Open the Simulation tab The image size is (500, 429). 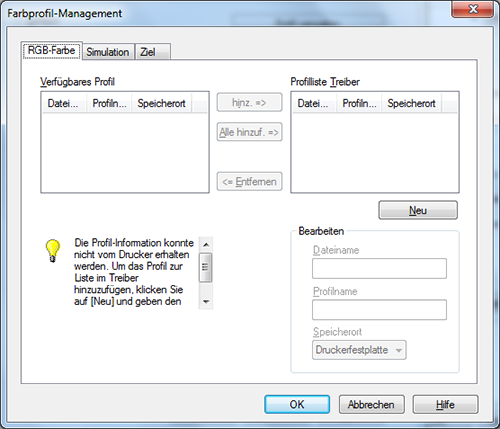(x=108, y=52)
